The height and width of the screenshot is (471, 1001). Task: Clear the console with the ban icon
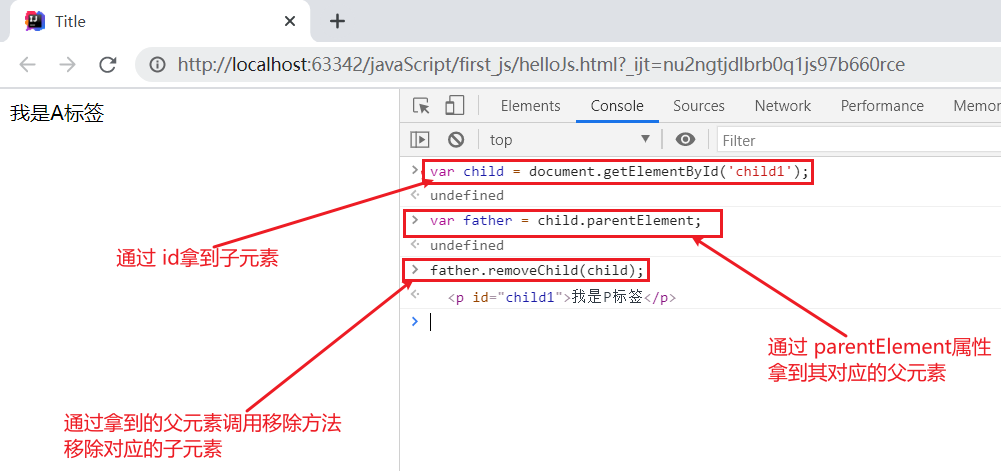pos(455,140)
